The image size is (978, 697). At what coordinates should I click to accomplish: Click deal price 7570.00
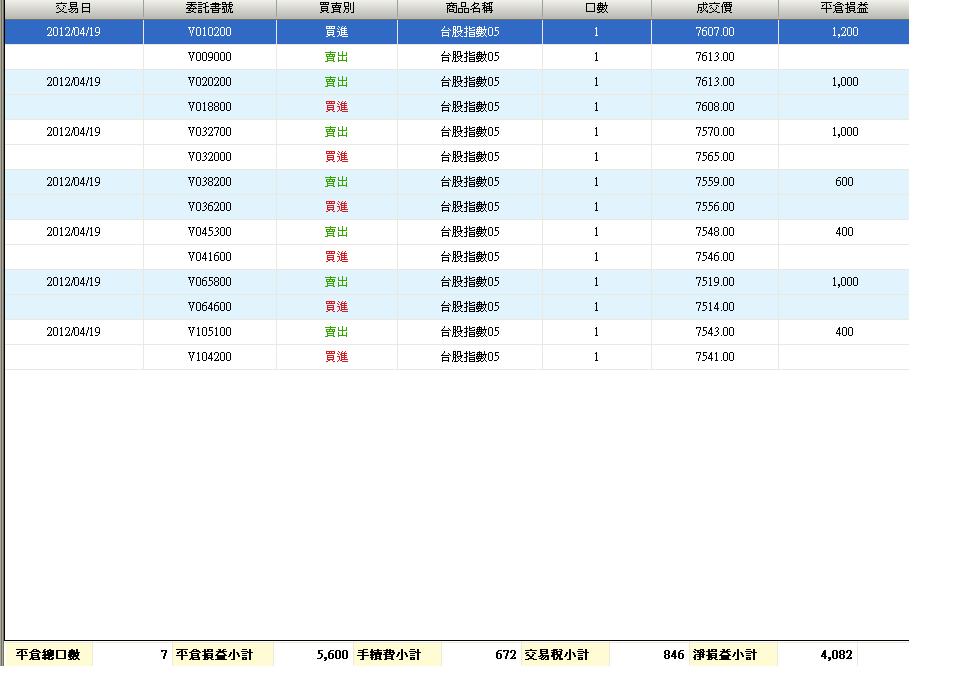pos(715,132)
